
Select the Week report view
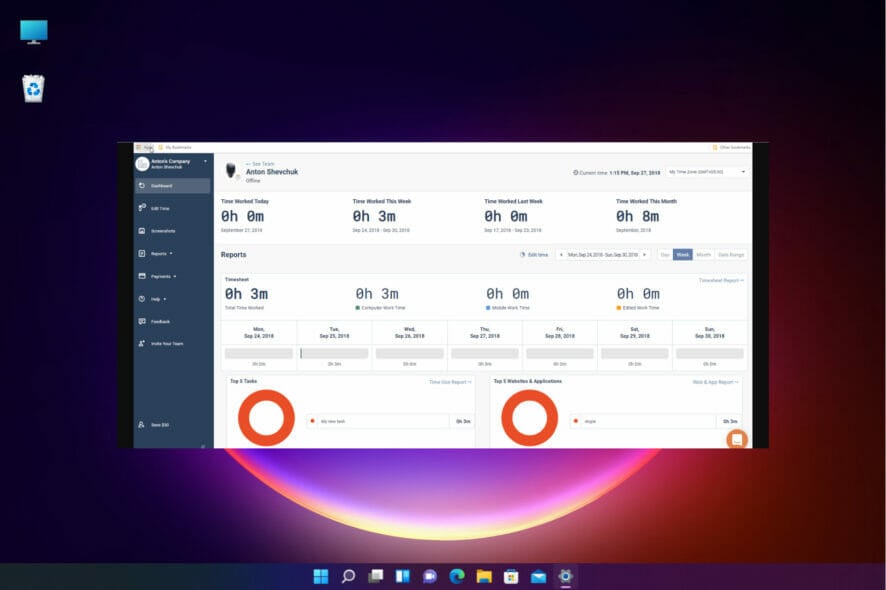pyautogui.click(x=683, y=255)
